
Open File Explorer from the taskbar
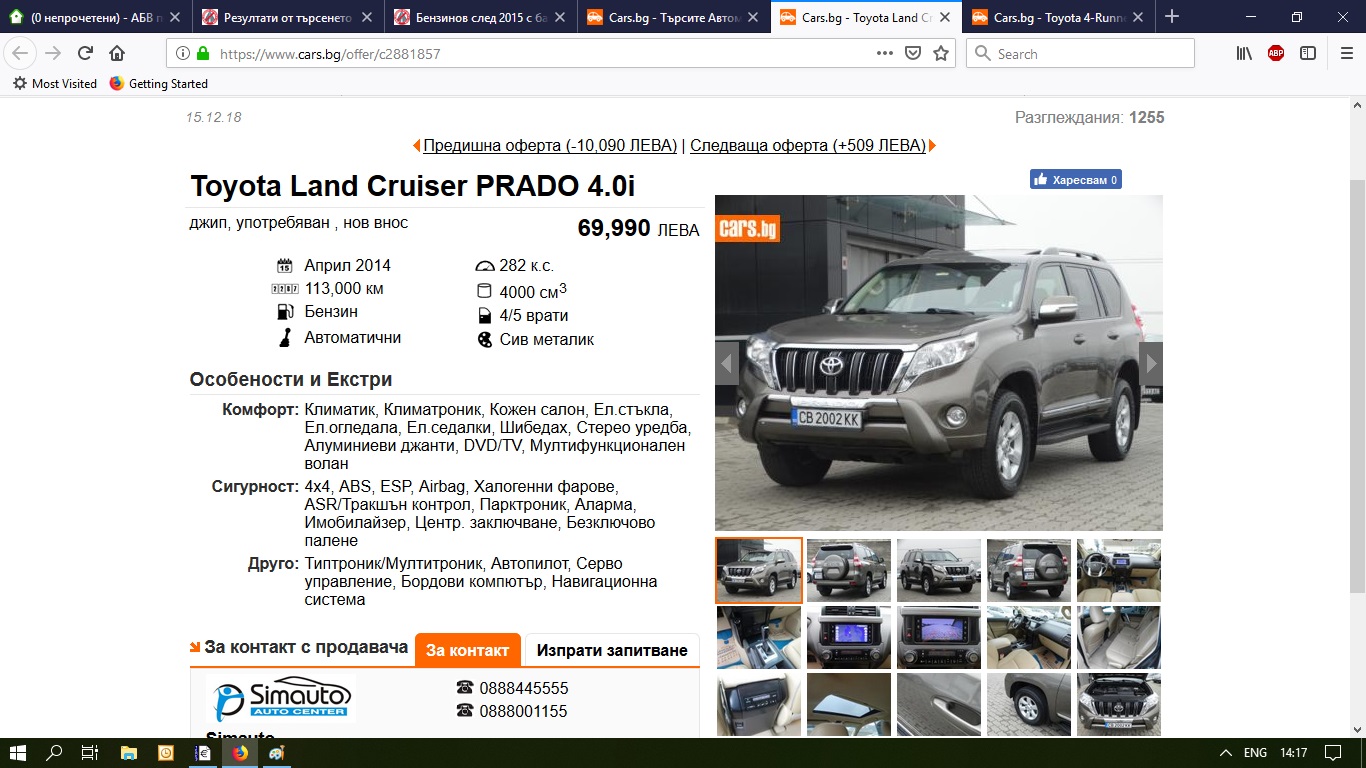point(128,752)
